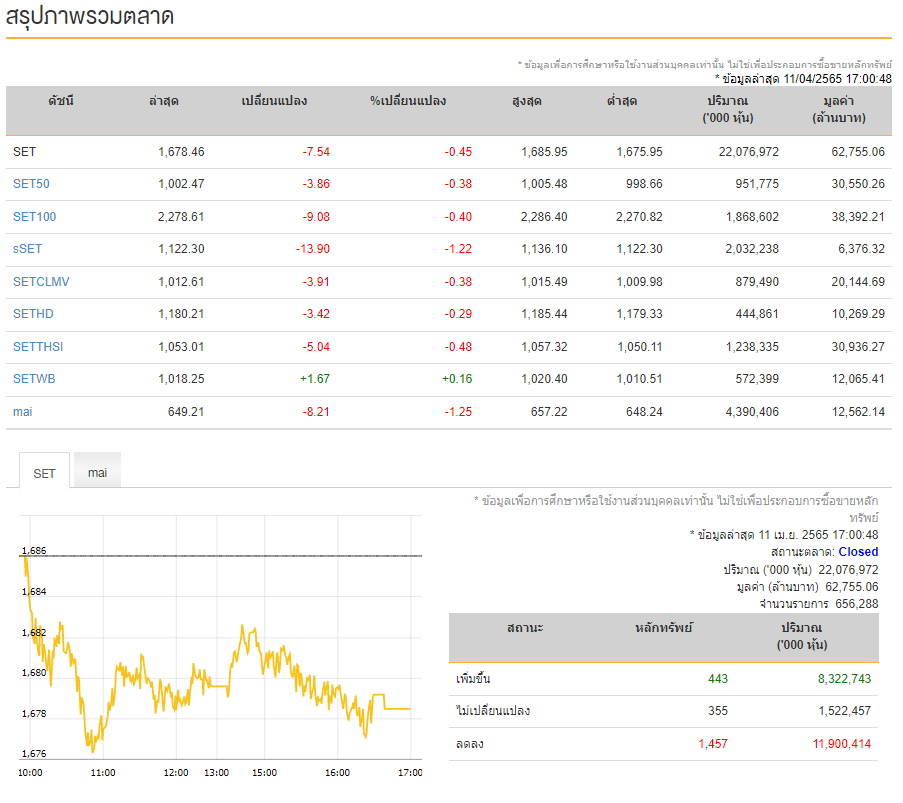Select SETTHSI high value 1,057.32

click(x=544, y=347)
